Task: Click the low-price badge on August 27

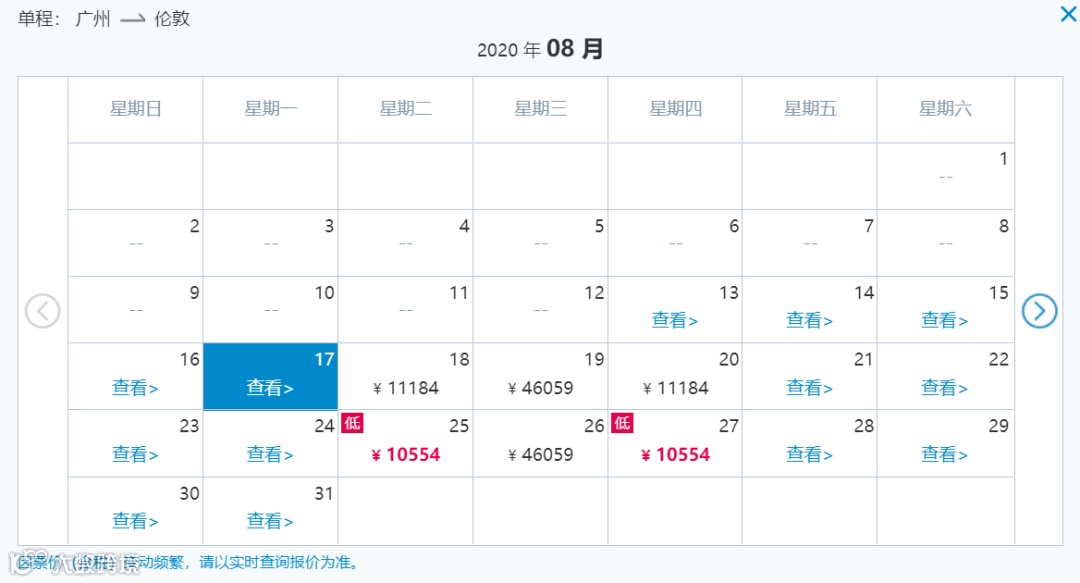Action: click(623, 423)
